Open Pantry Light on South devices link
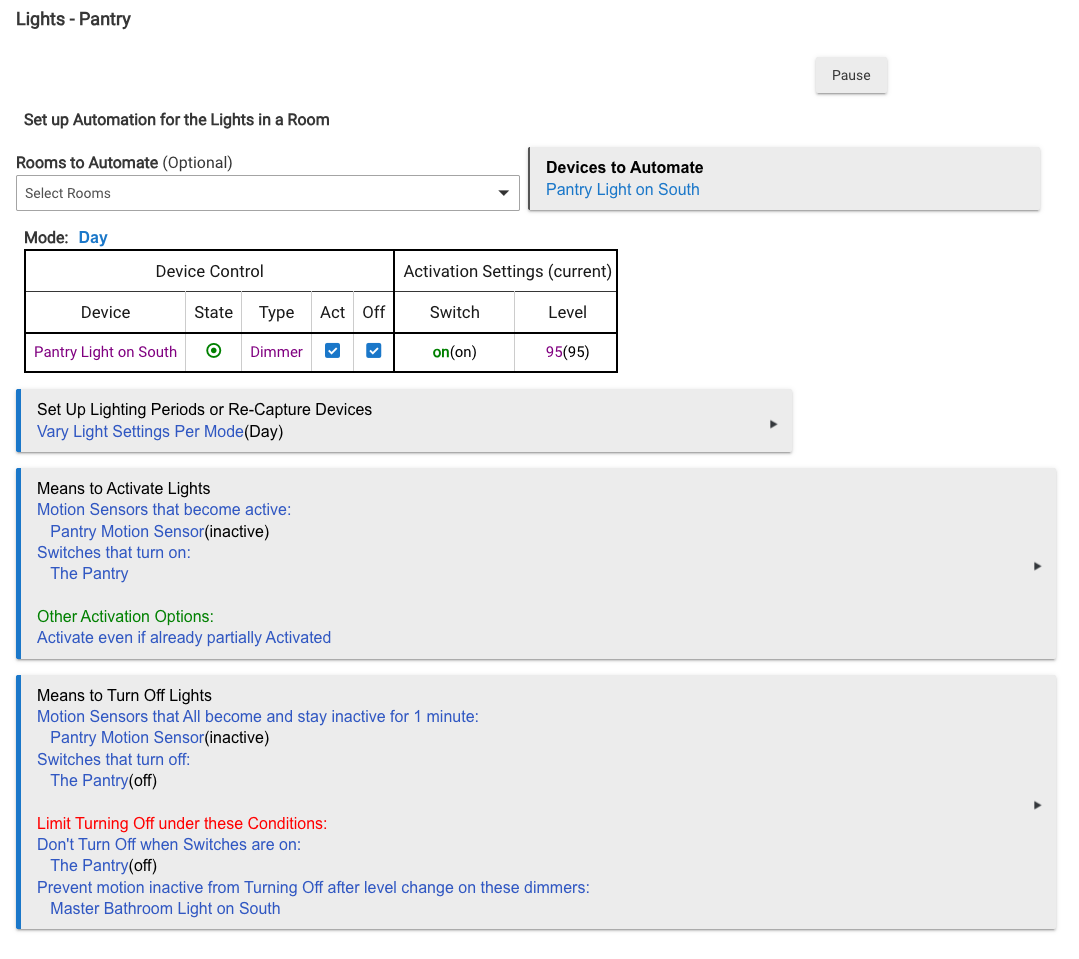Image resolution: width=1079 pixels, height=959 pixels. pos(622,190)
